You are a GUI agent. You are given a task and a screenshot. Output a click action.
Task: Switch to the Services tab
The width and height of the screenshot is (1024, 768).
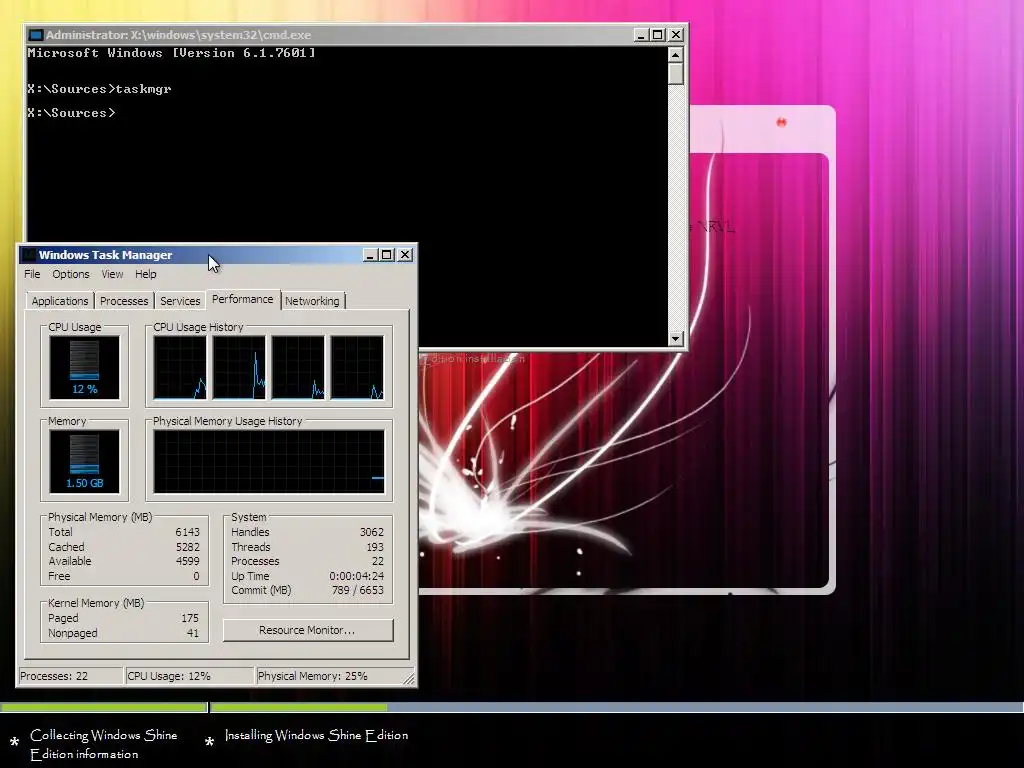point(180,301)
